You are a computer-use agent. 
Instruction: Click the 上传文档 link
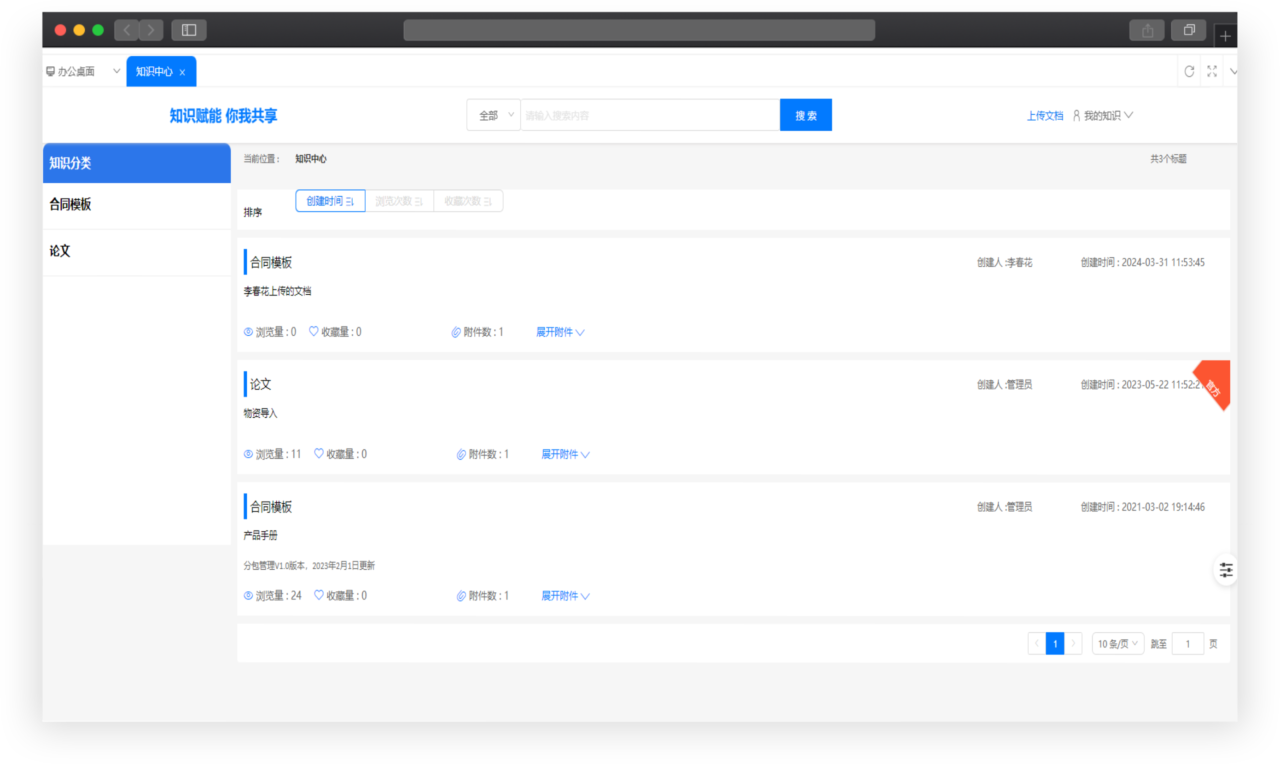coord(1045,116)
